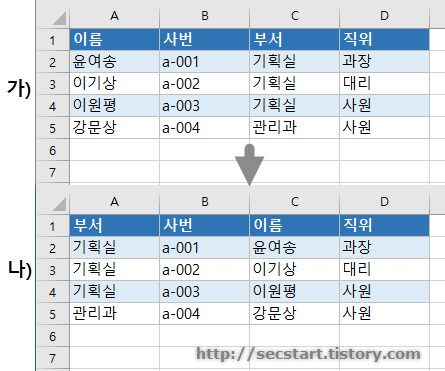Click the 과장 cell in sheet 나

tap(384, 247)
